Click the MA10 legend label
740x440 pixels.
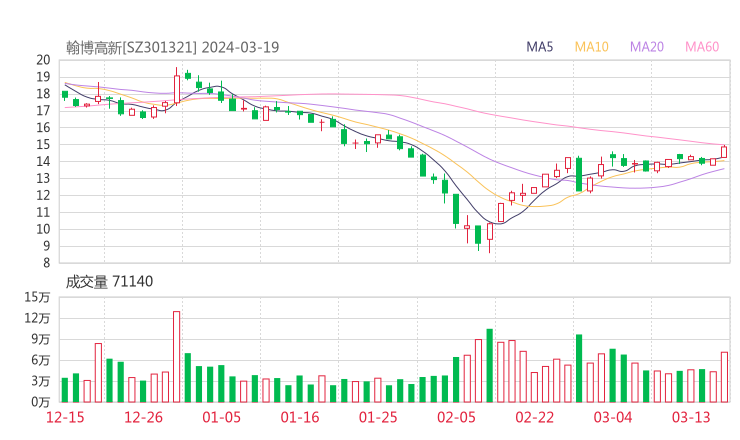tap(591, 47)
